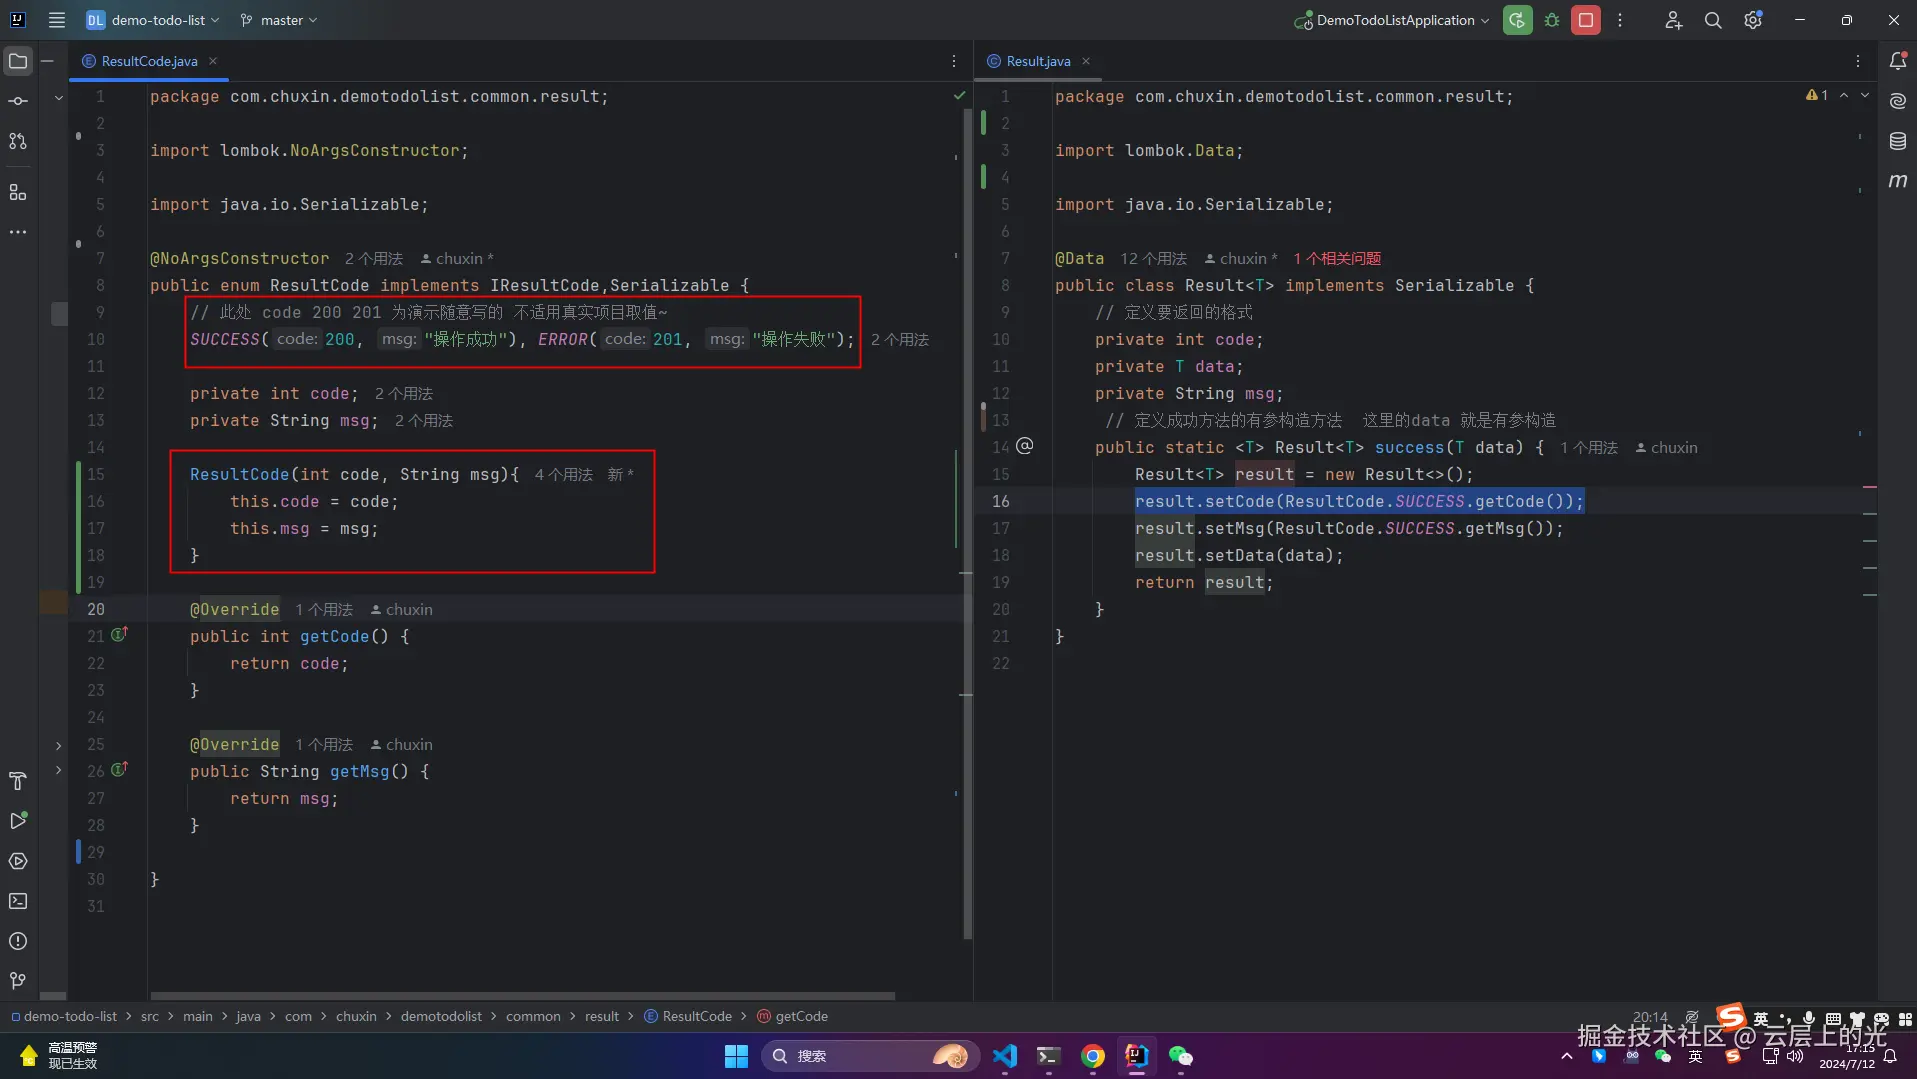Open the Maven tool window

pyautogui.click(x=1897, y=181)
